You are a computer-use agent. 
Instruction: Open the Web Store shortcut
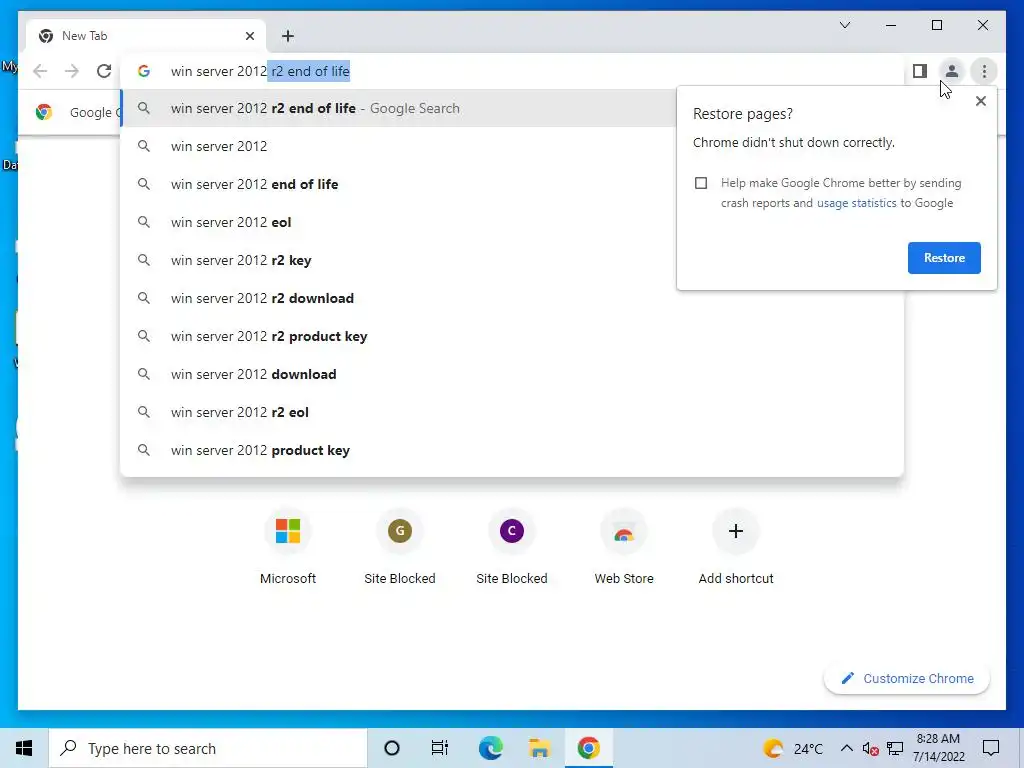pyautogui.click(x=624, y=547)
